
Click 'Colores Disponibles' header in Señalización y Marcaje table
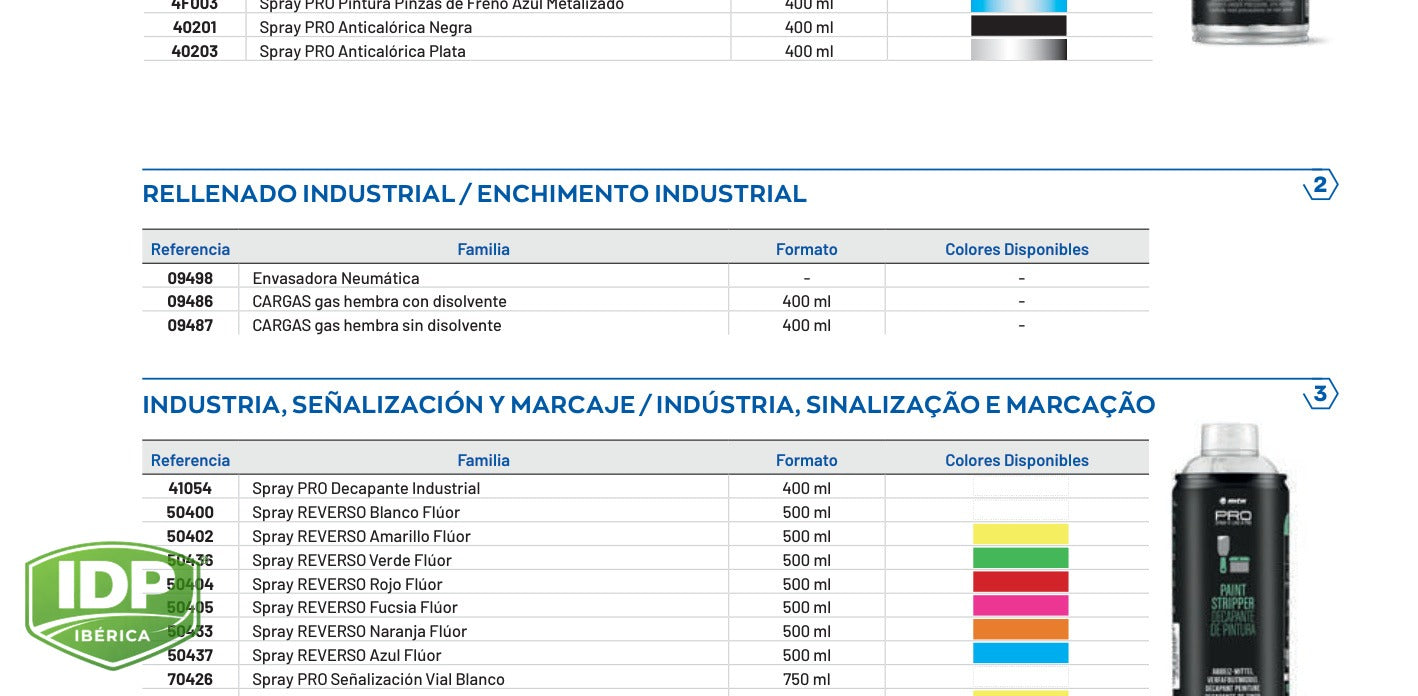point(1017,460)
